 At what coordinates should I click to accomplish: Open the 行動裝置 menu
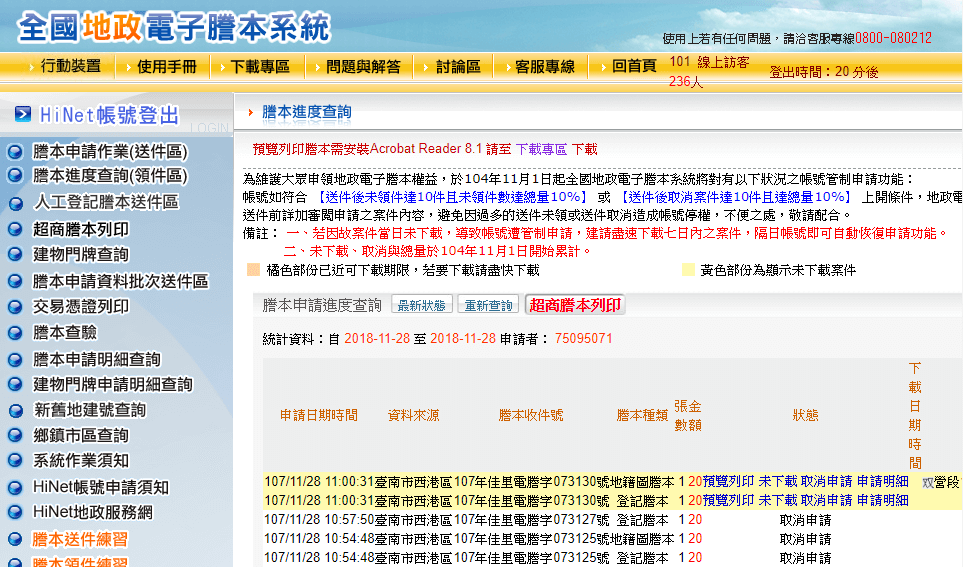(70, 66)
